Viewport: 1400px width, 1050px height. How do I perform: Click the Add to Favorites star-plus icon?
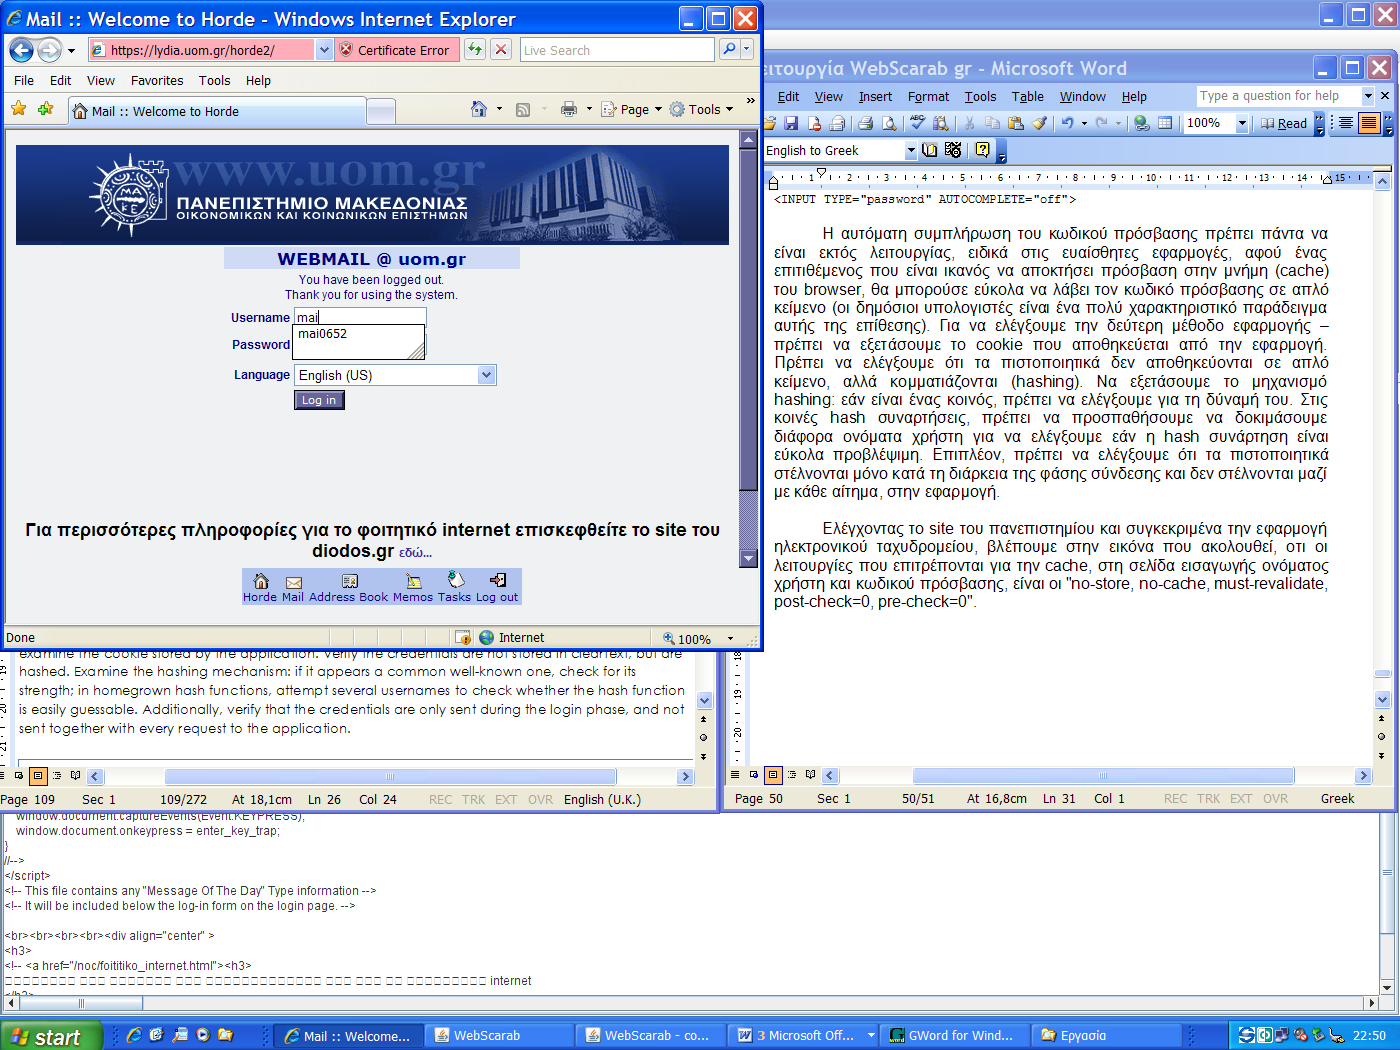tap(45, 109)
